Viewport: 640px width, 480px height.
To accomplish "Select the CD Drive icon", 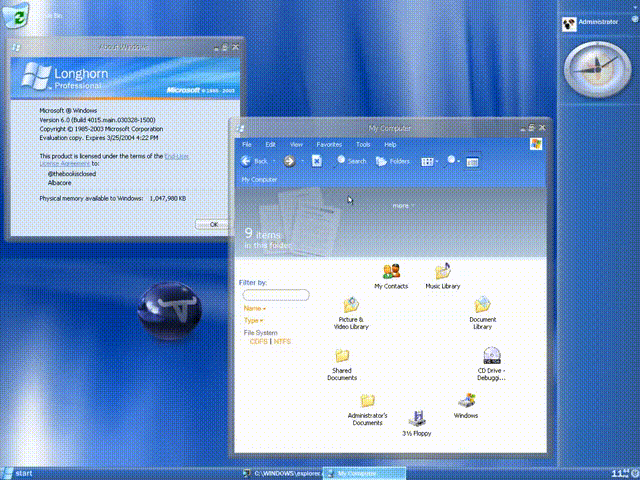I will pos(491,364).
